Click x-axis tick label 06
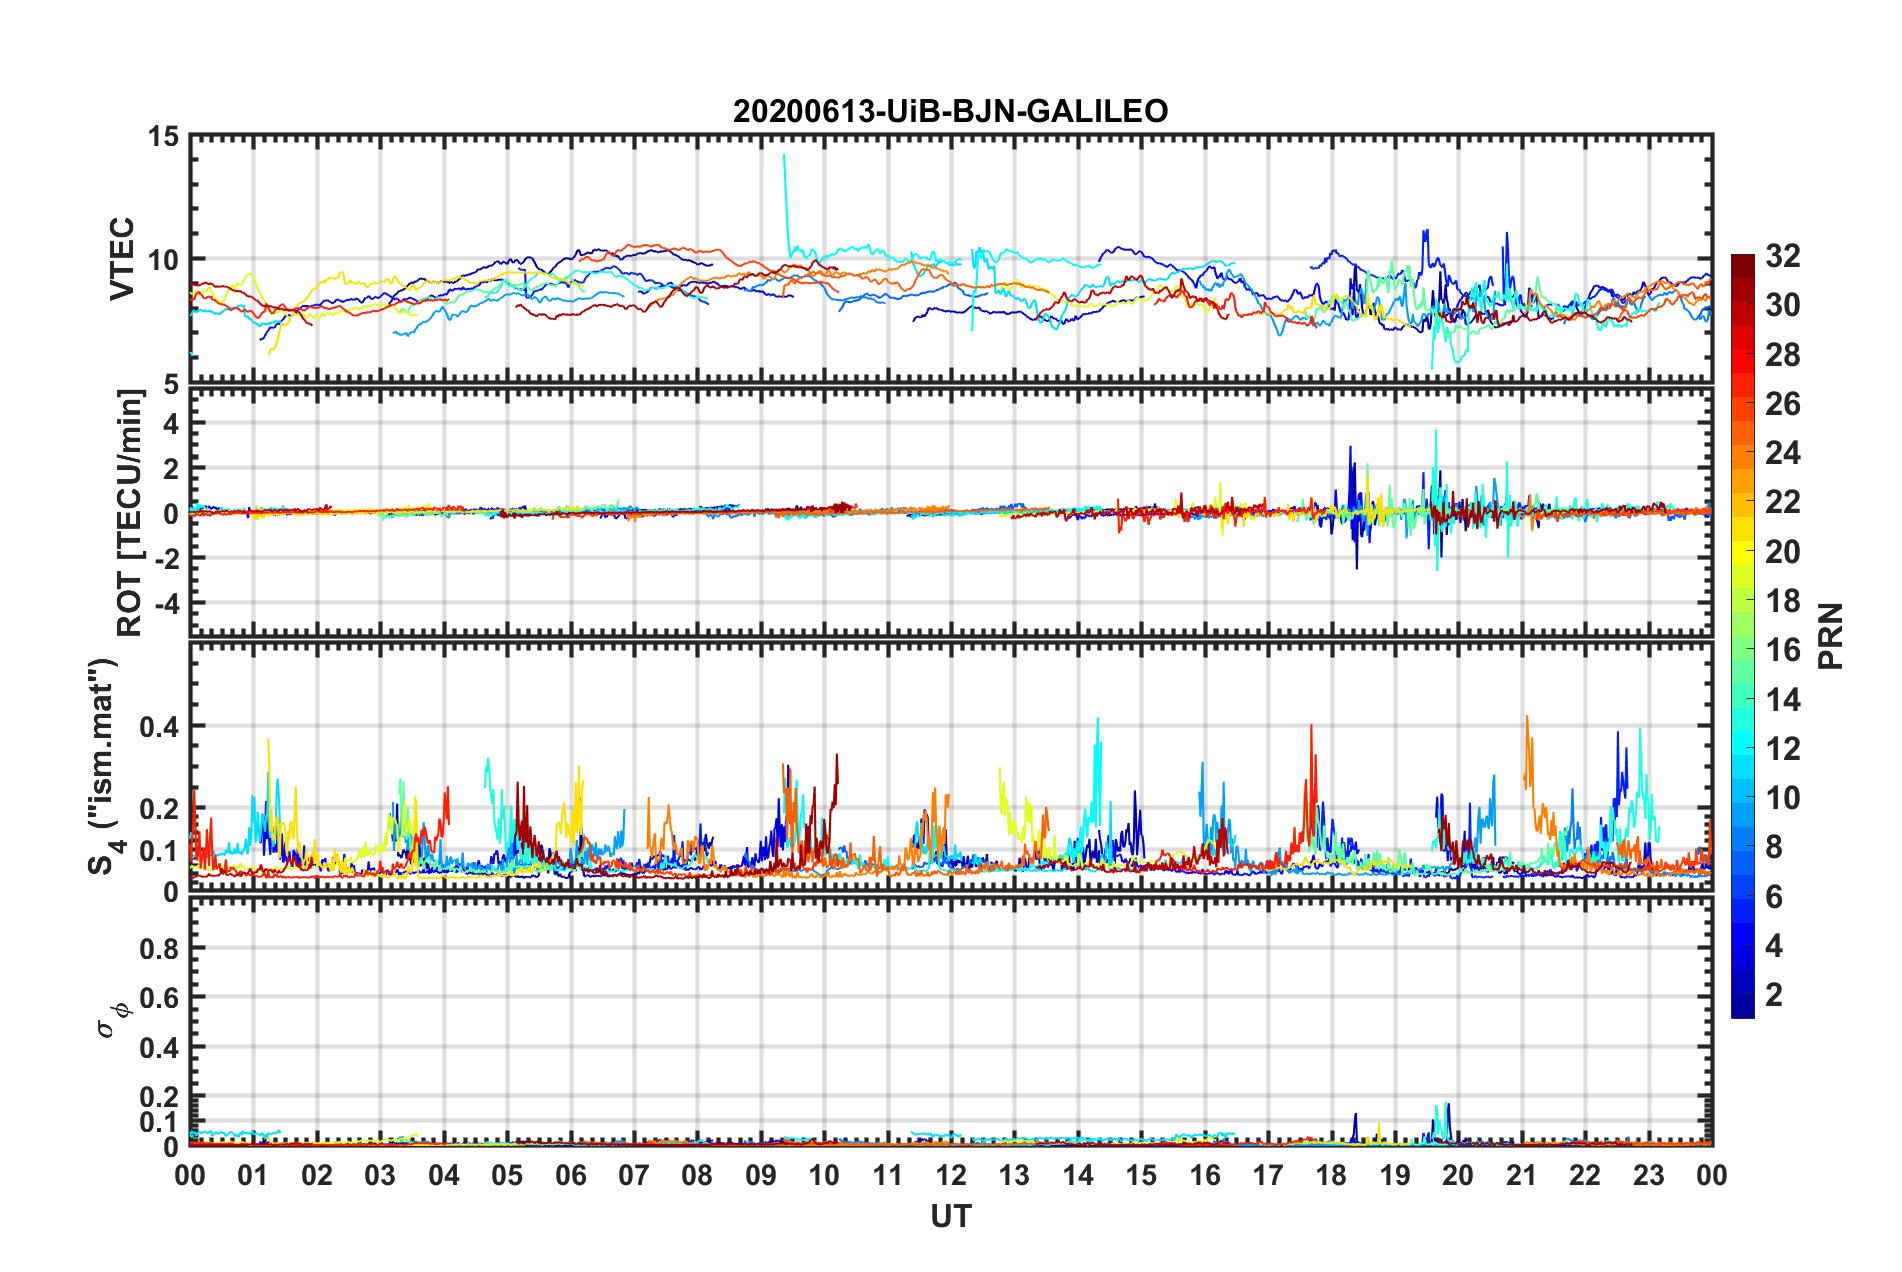This screenshot has height=1272, width=1902. pyautogui.click(x=571, y=1175)
